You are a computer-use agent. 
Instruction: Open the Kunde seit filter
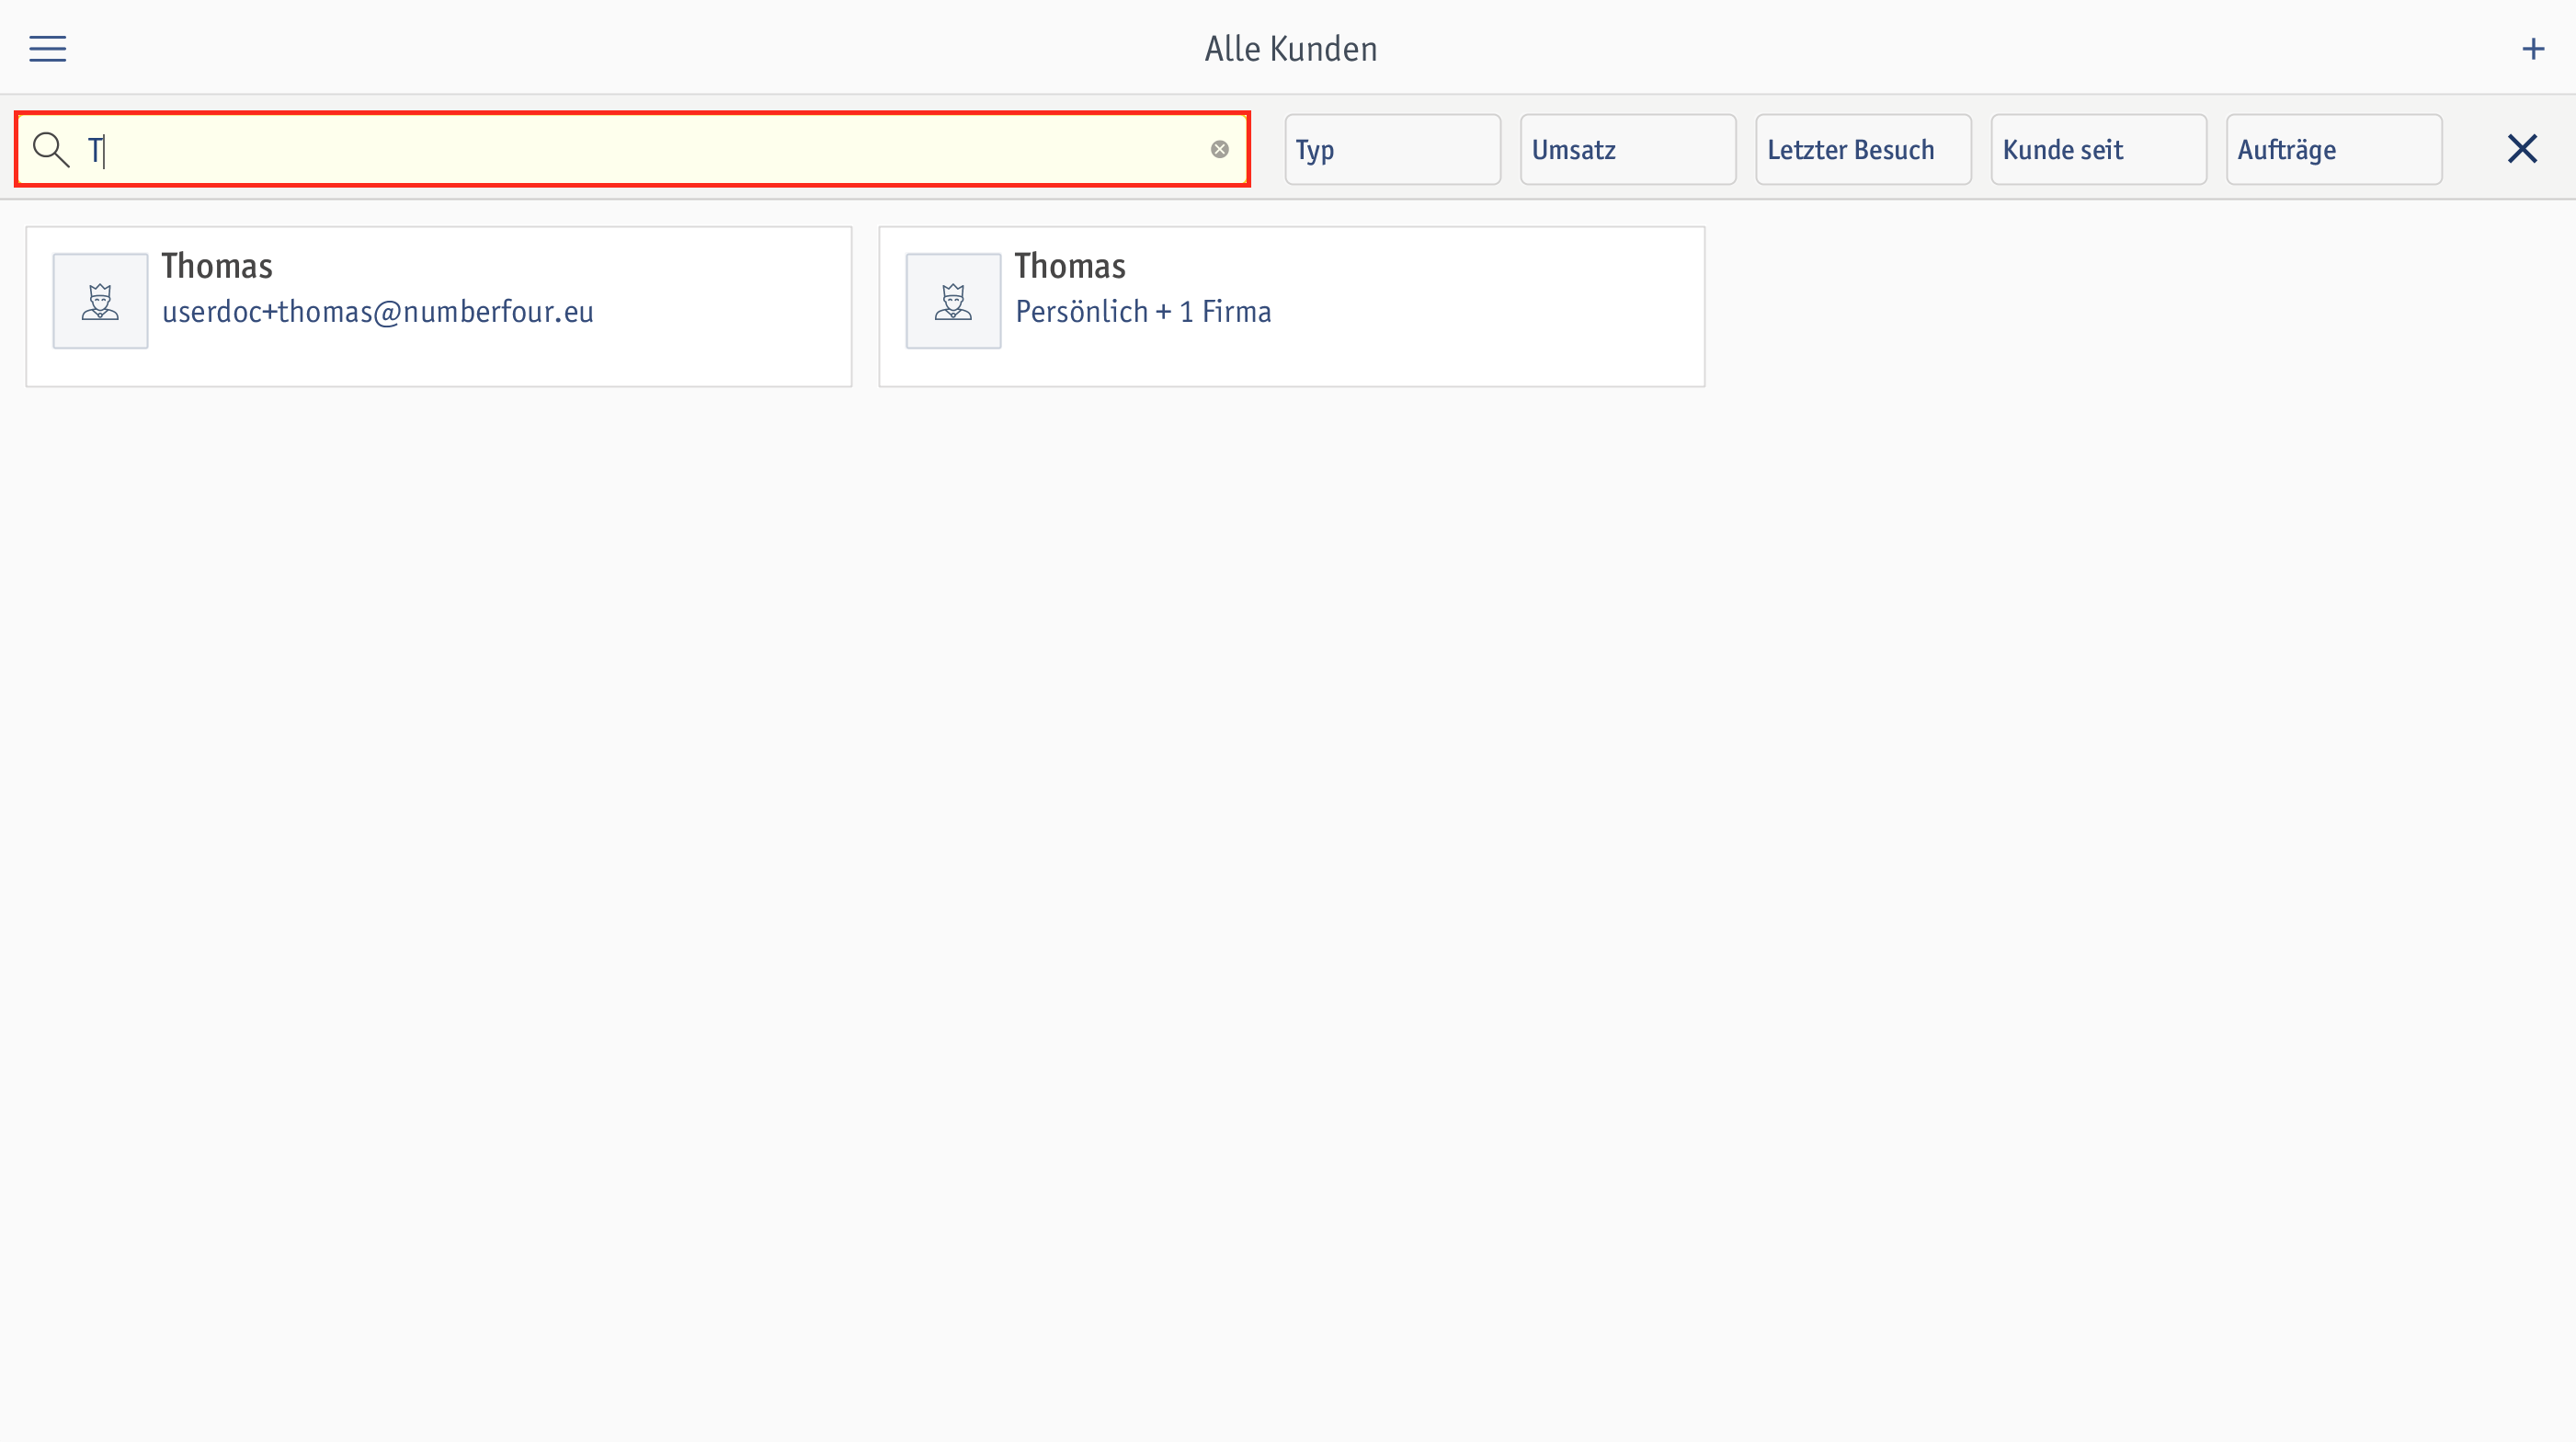tap(2098, 149)
